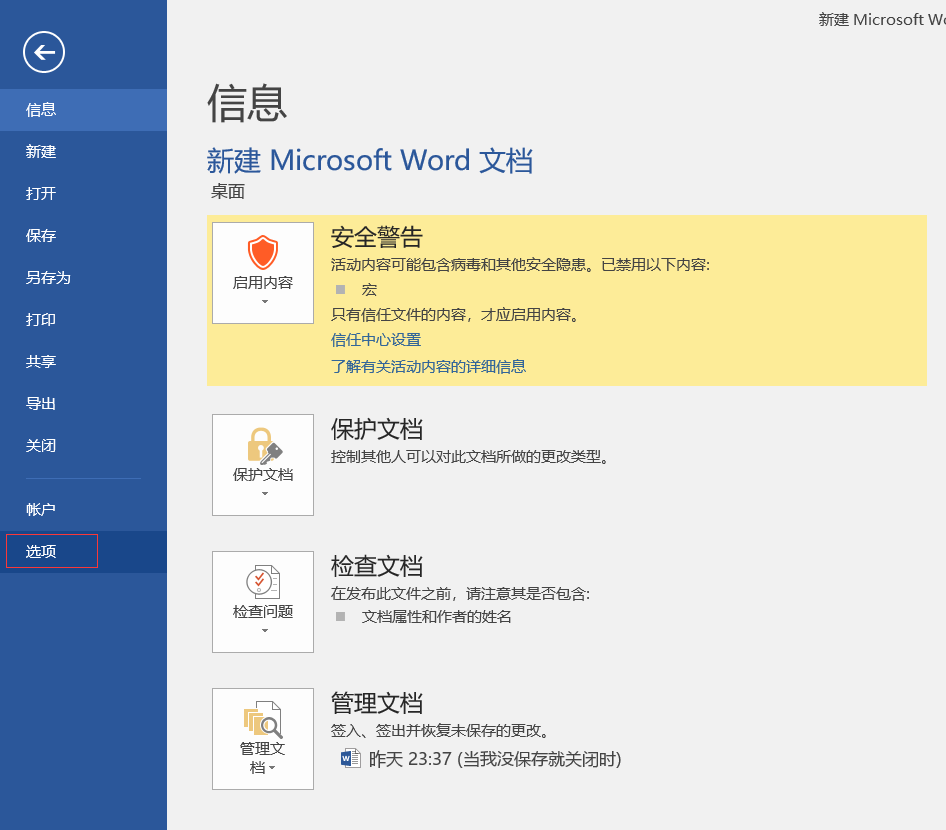This screenshot has width=946, height=830.
Task: Click the document title 新建 Microsoft Word 文档
Action: point(370,161)
